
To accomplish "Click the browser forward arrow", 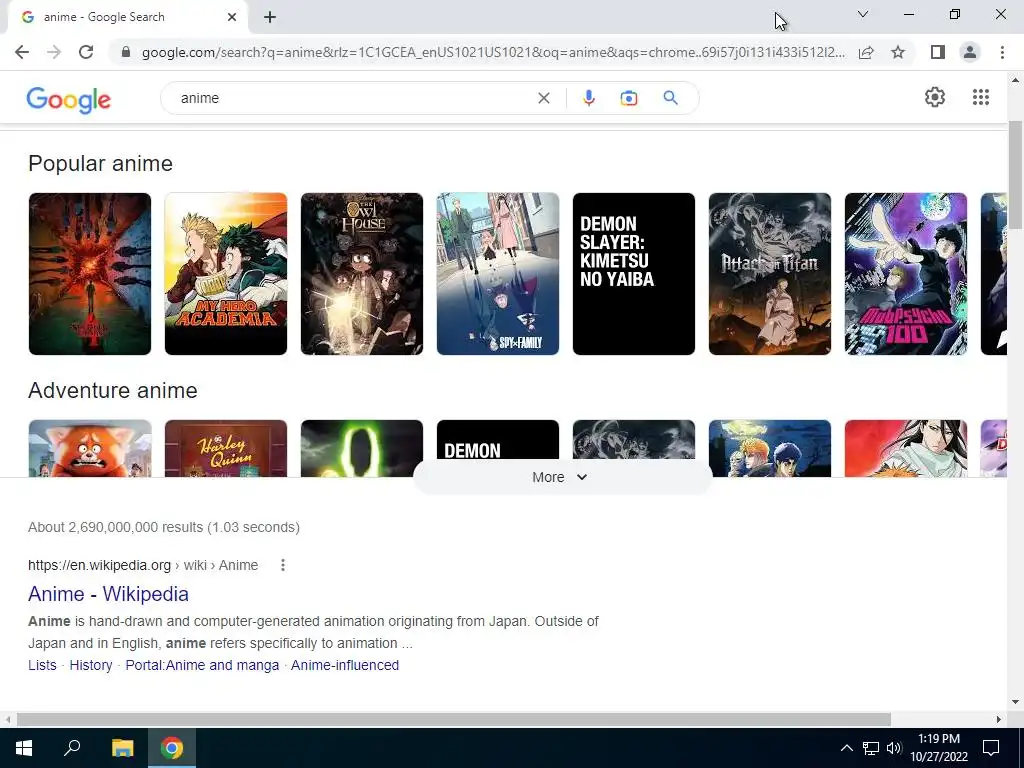I will tap(54, 52).
